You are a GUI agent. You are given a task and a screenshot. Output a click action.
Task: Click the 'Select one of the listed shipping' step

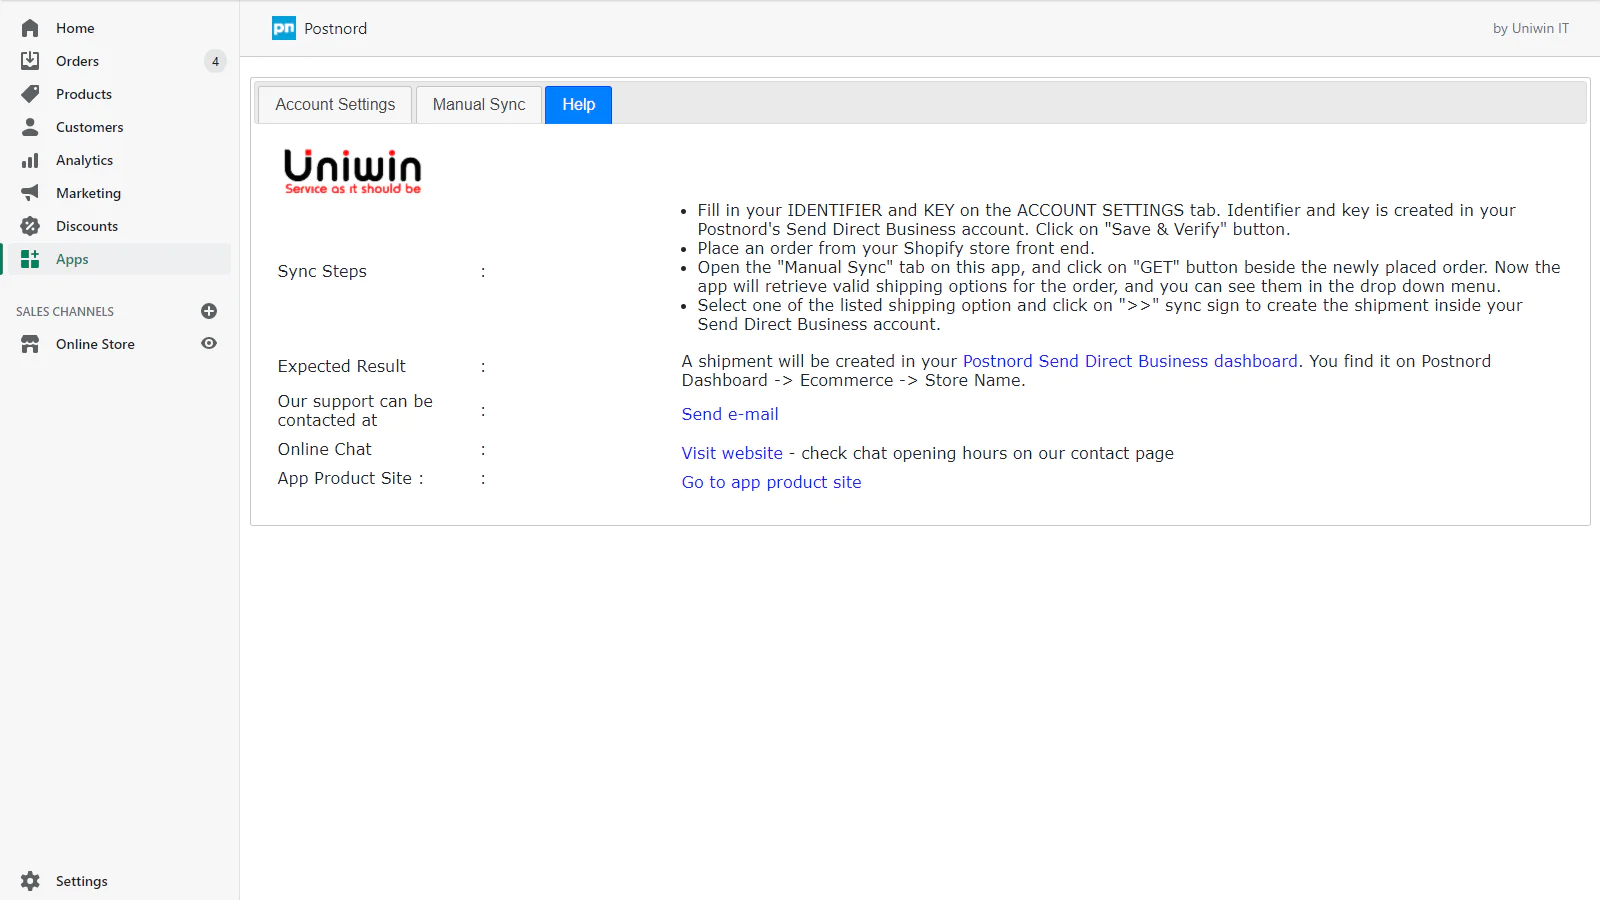coord(1110,315)
